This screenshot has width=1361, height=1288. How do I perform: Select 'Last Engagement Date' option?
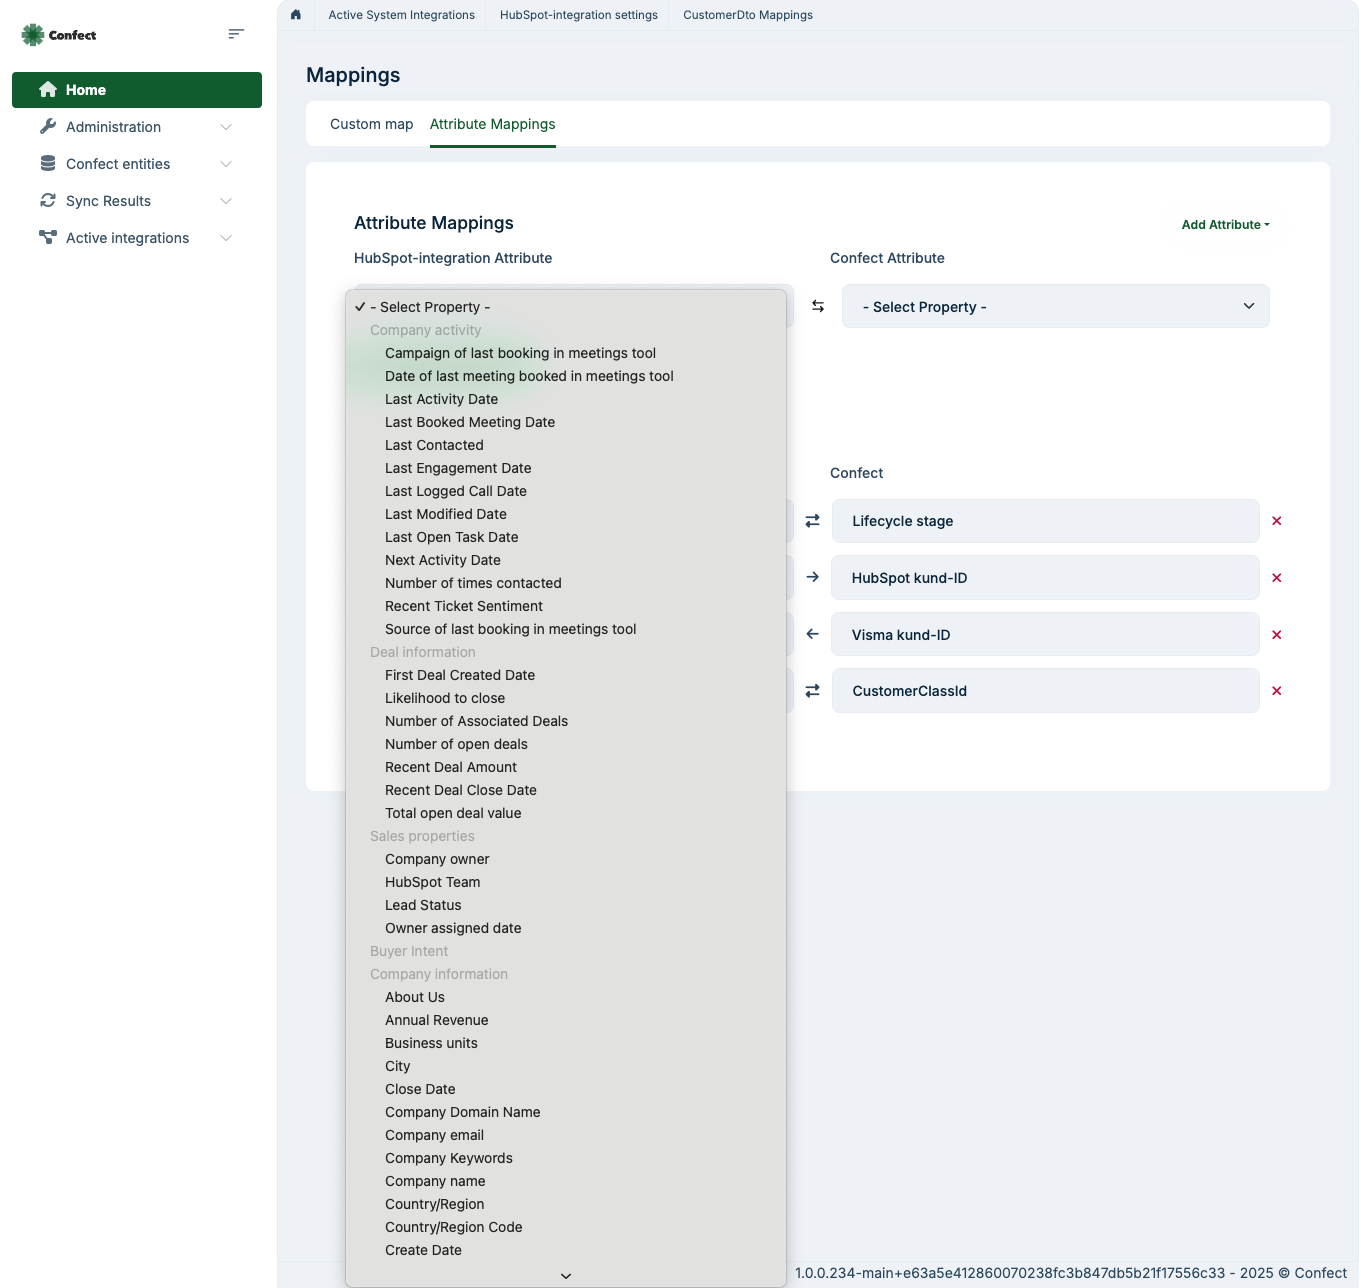point(565,468)
